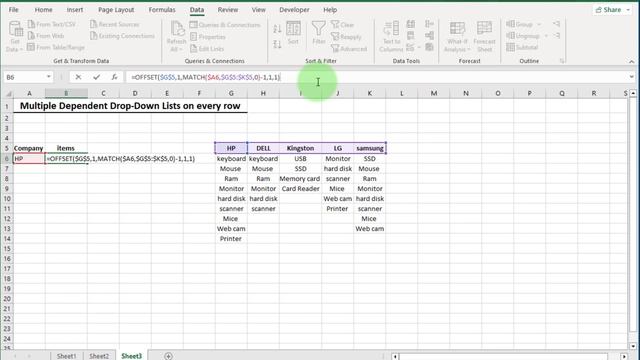Select all cells via corner triangle
Screen dimensions: 640x360
click(x=8, y=93)
